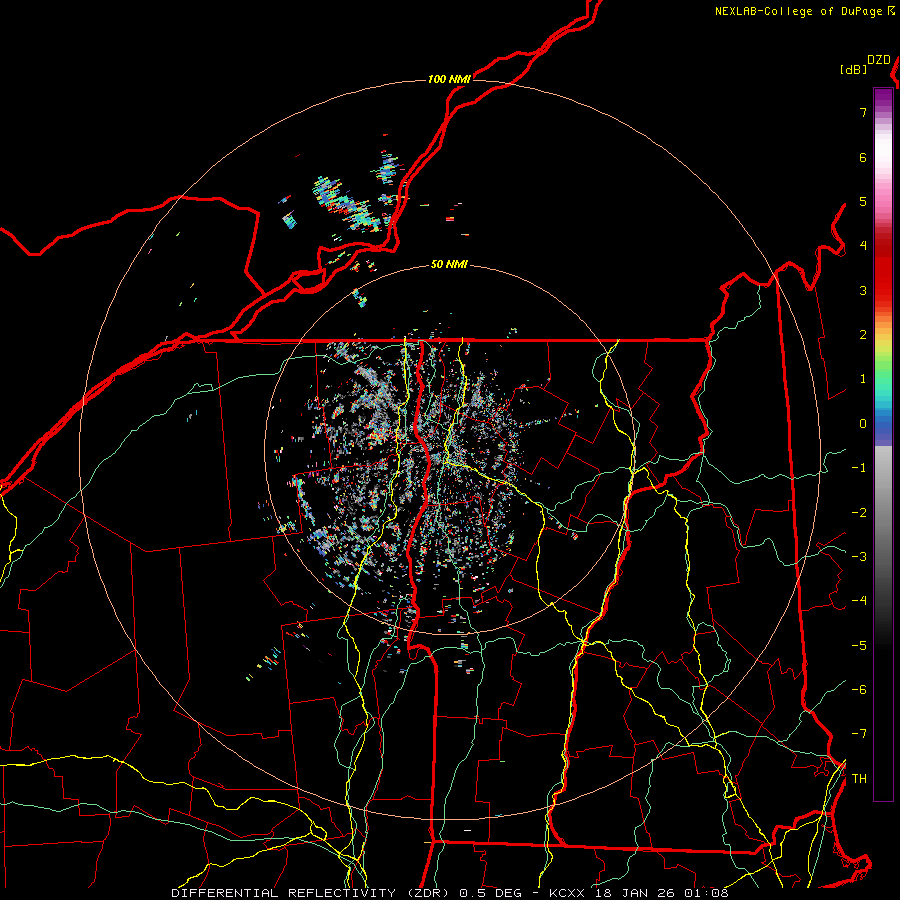This screenshot has width=900, height=900.
Task: Click the 100 NMI range ring label
Action: point(449,79)
